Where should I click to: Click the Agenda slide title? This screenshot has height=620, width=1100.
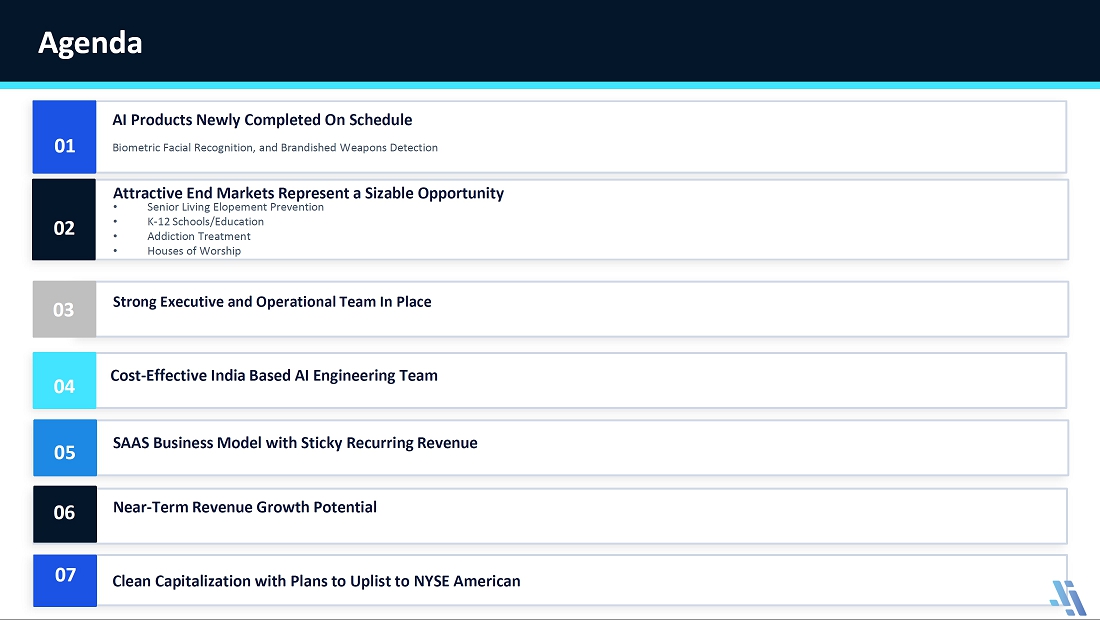click(90, 43)
